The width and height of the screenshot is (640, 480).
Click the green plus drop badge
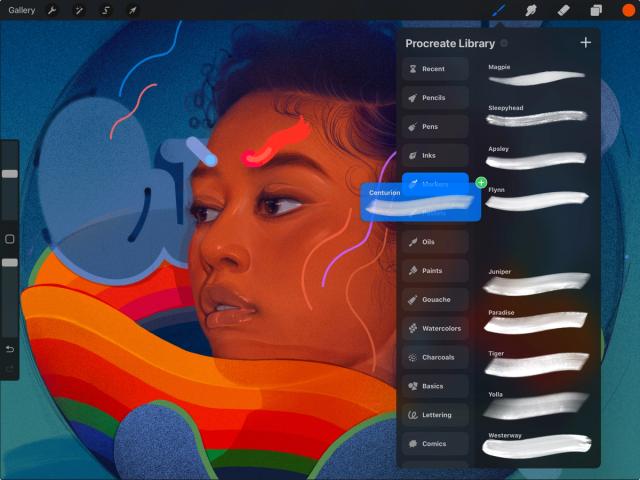(481, 182)
